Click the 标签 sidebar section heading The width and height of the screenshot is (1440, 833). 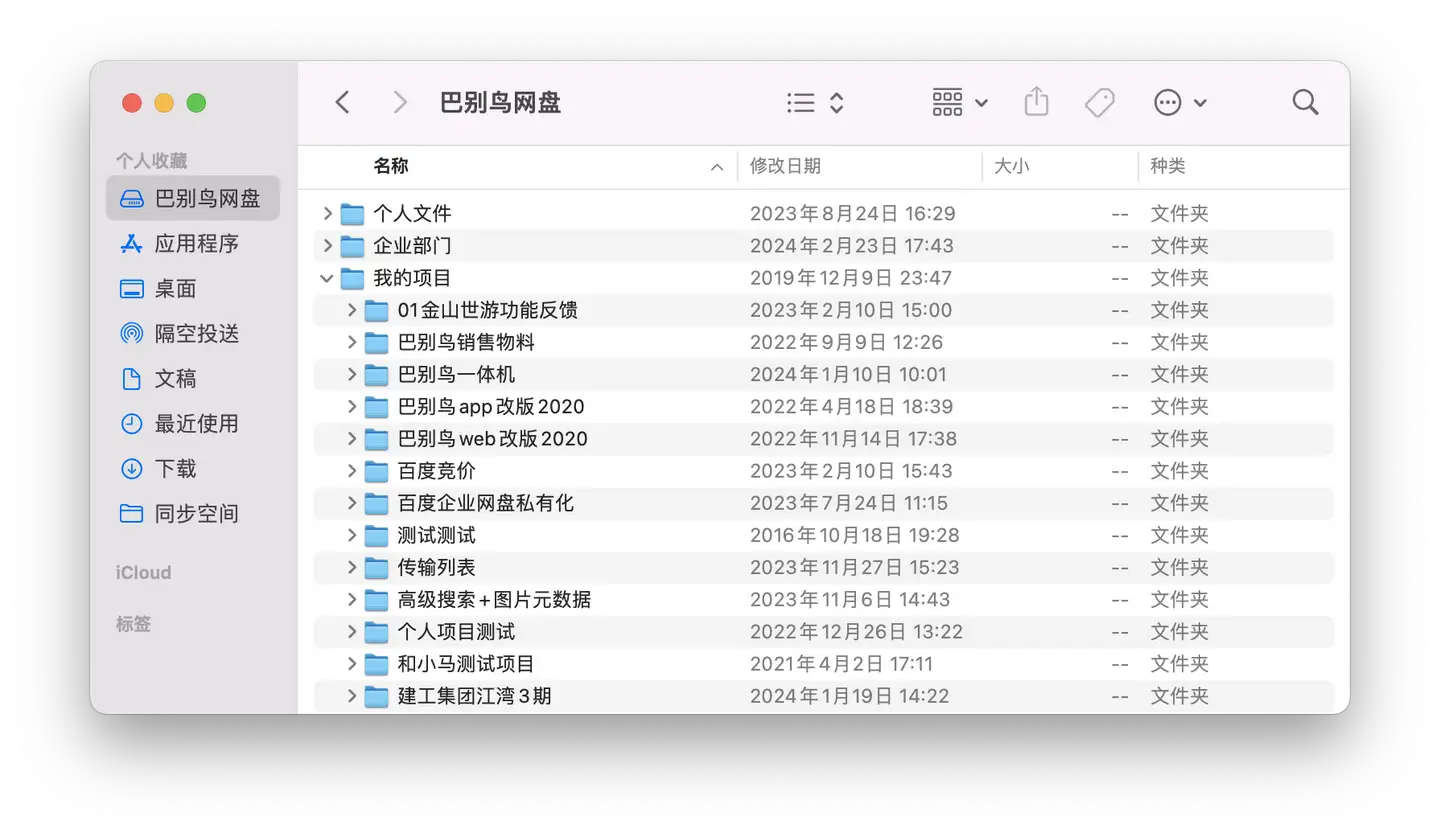tap(133, 623)
